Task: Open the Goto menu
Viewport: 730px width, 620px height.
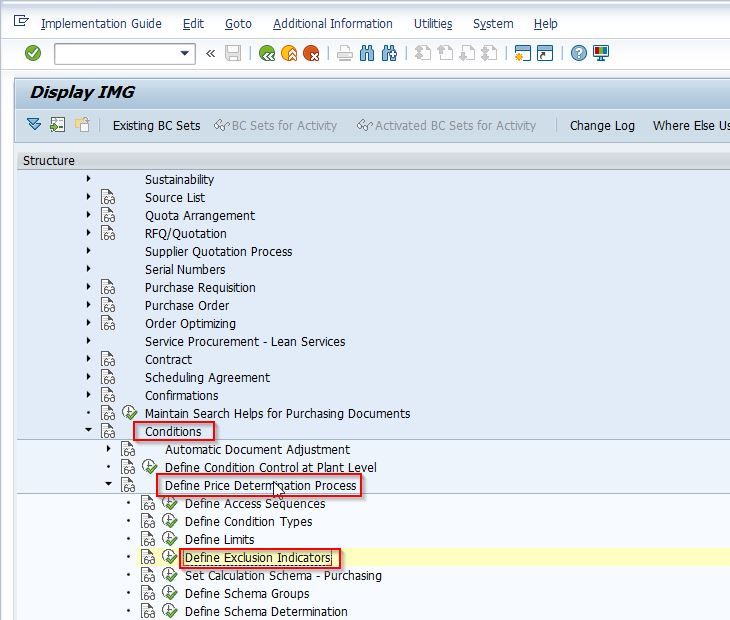Action: click(x=238, y=23)
